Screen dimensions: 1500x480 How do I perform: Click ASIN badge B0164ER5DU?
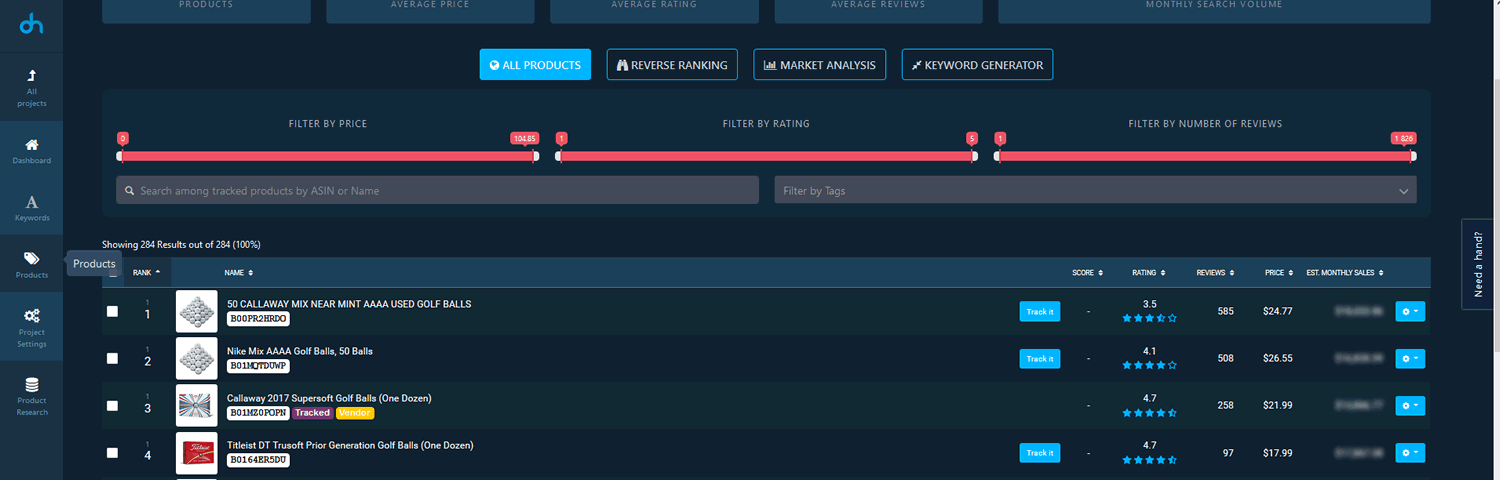(258, 460)
